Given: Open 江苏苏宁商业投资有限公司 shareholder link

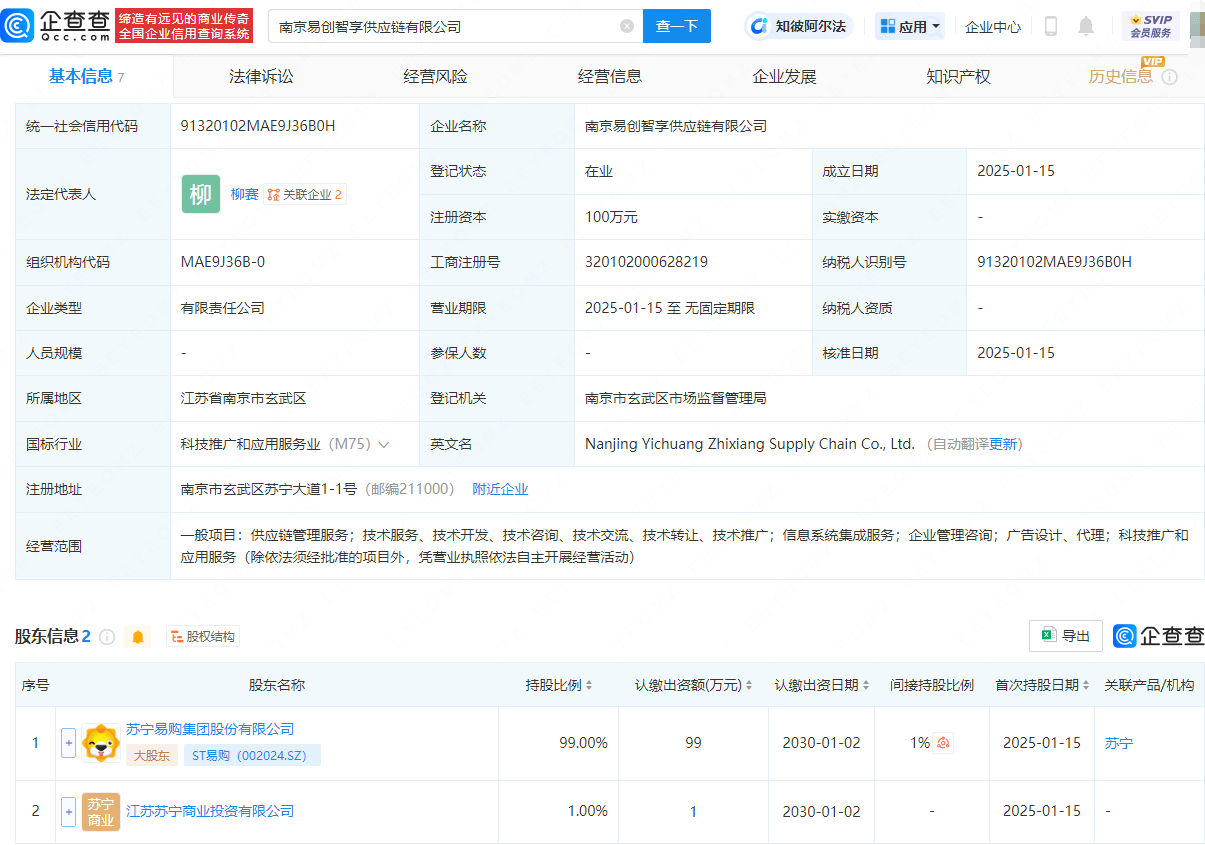Looking at the screenshot, I should coord(210,811).
